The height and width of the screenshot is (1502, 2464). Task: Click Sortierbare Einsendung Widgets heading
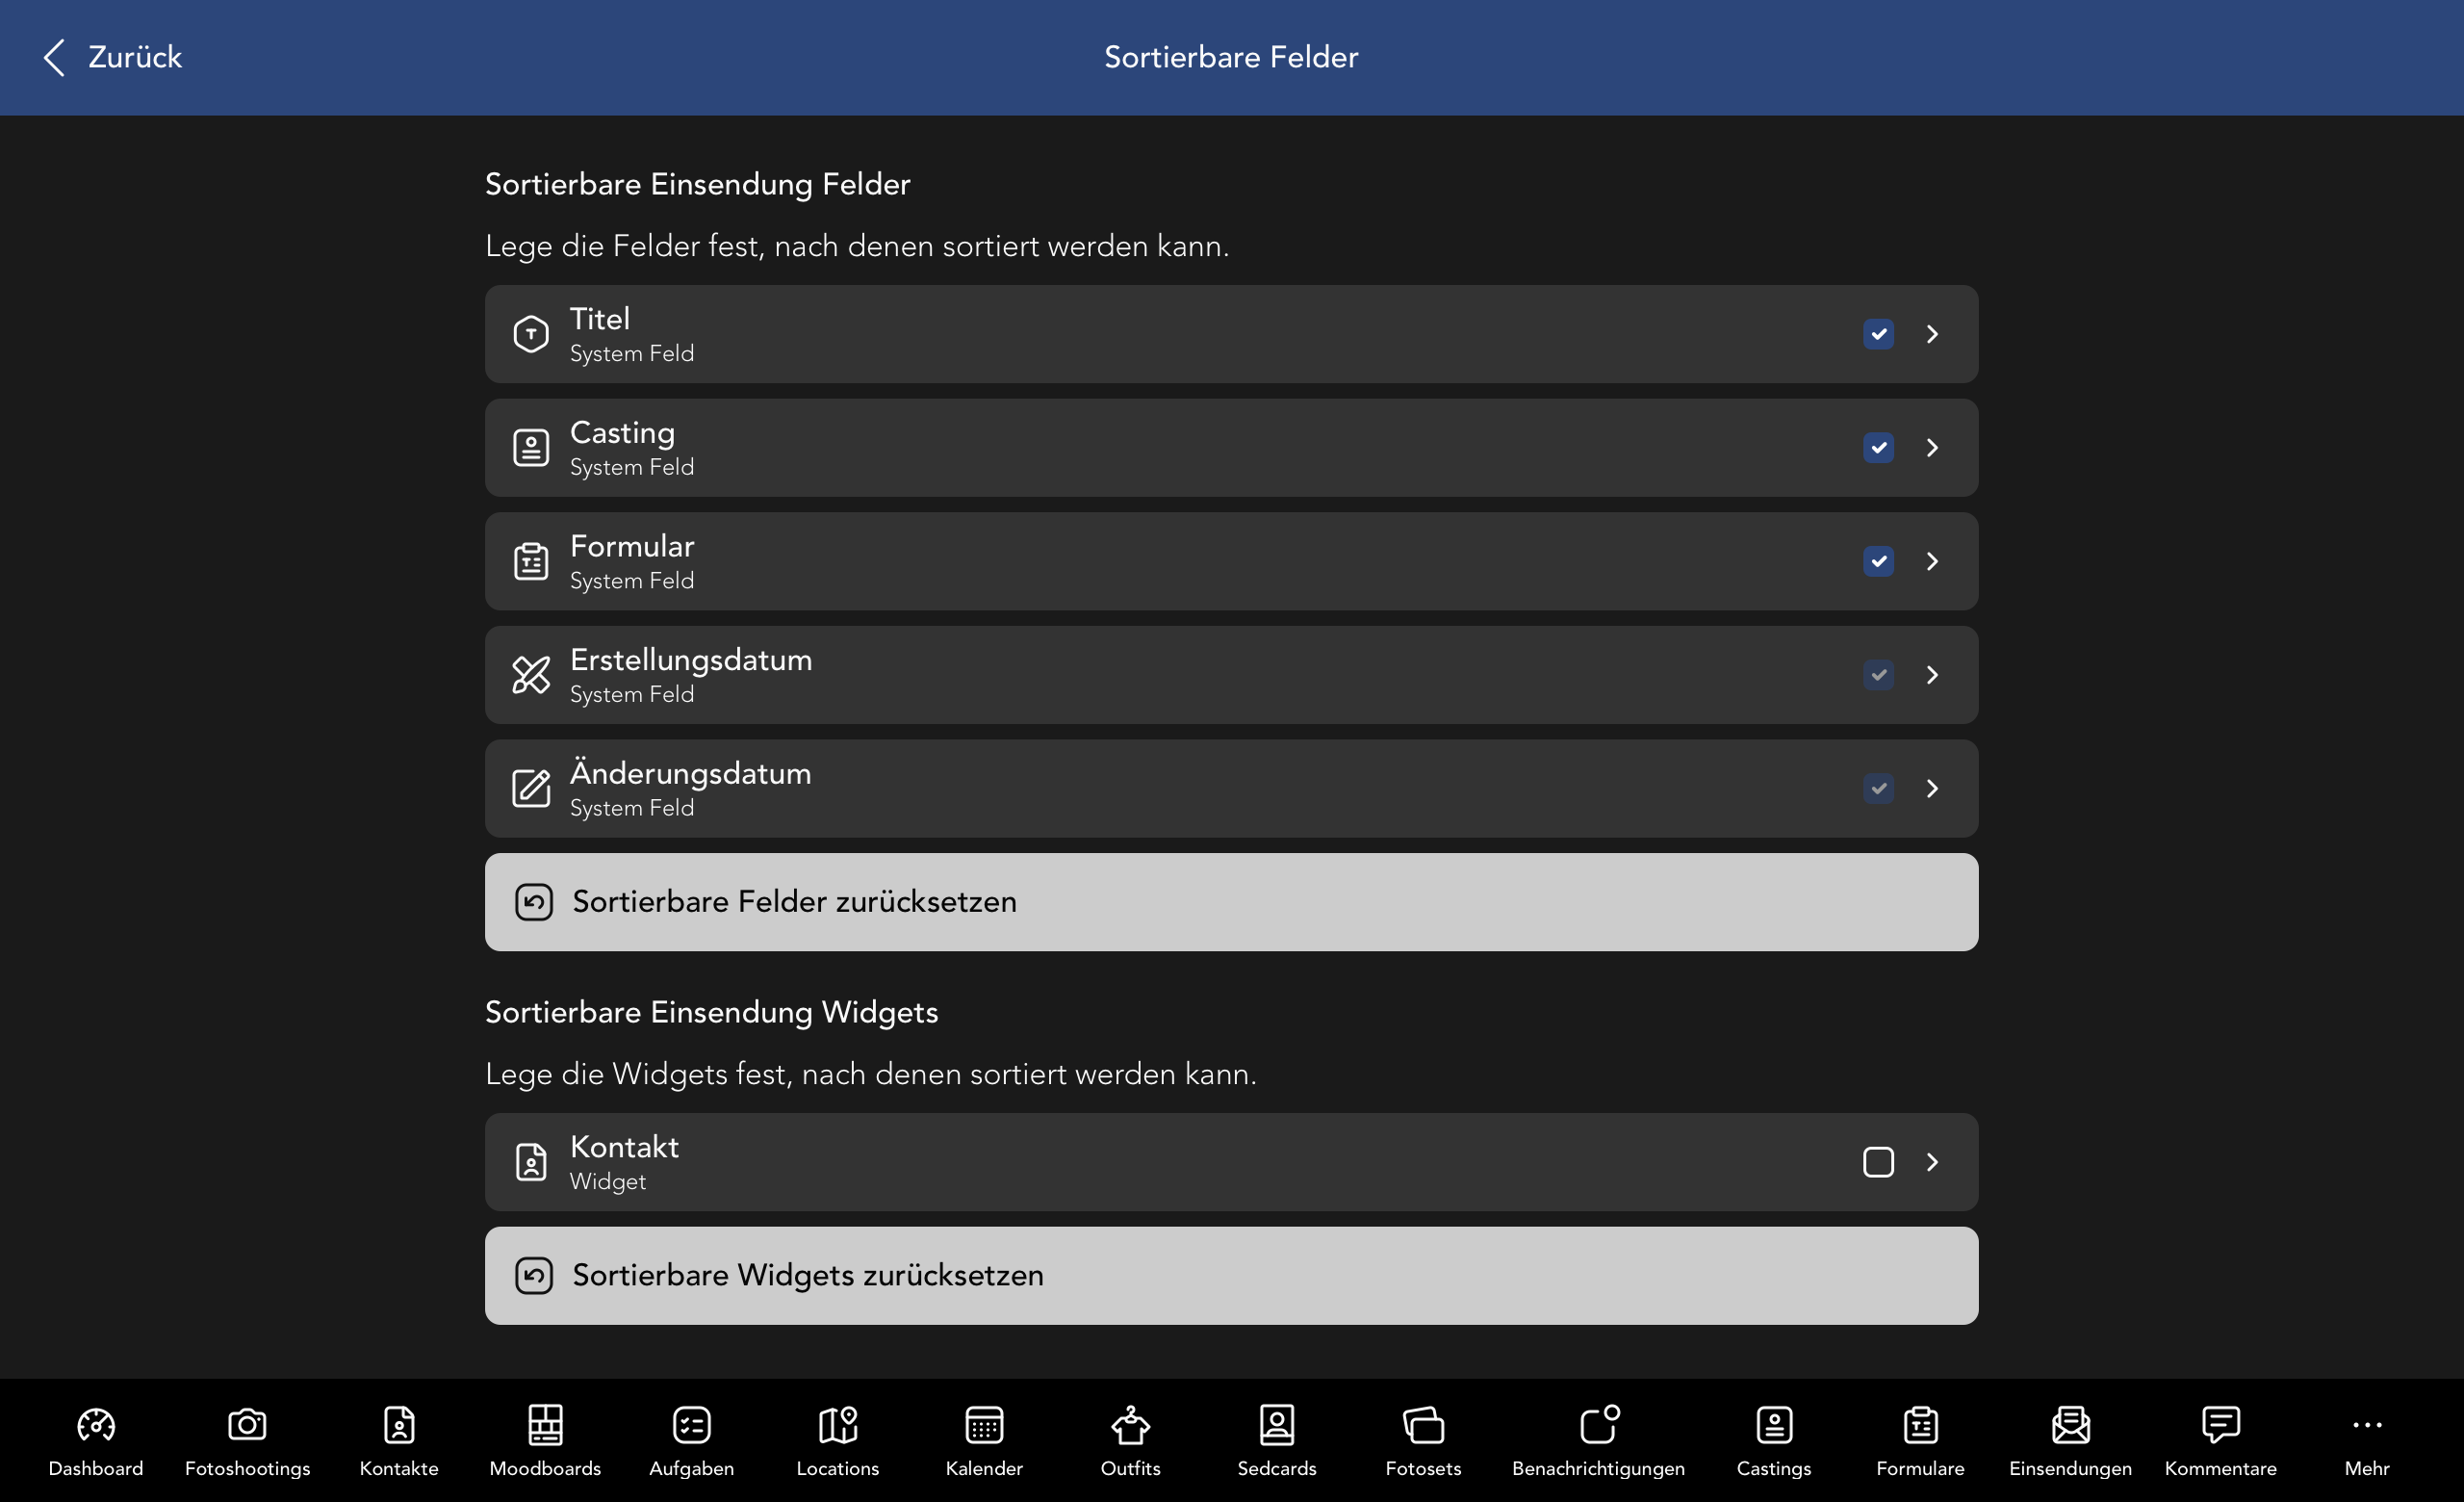[x=711, y=1013]
